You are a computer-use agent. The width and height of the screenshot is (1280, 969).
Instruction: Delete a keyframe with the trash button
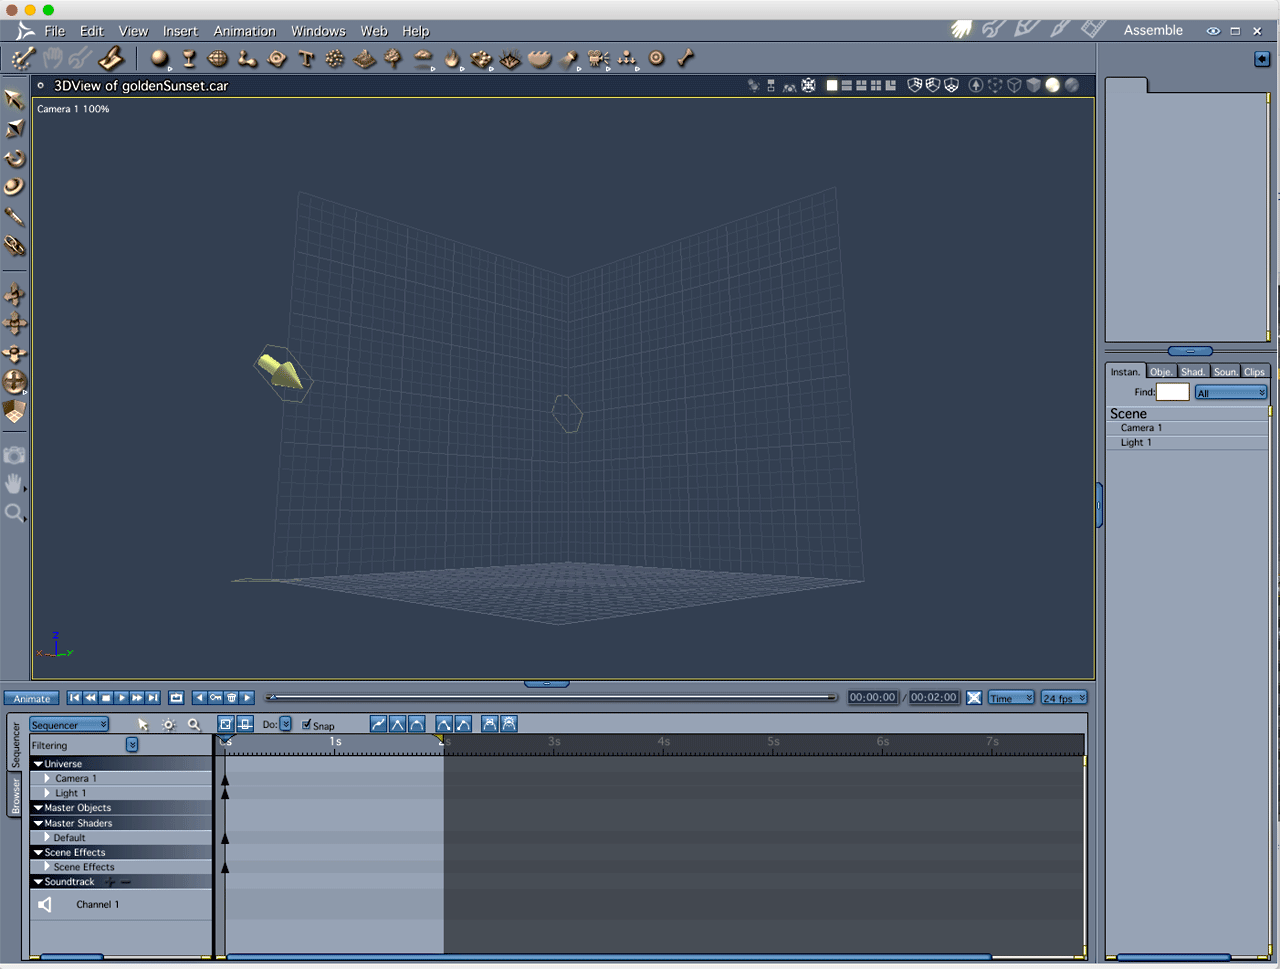point(232,697)
